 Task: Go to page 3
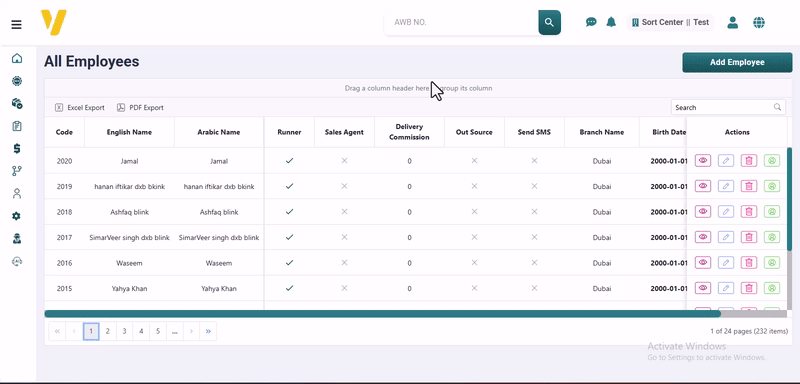point(124,331)
